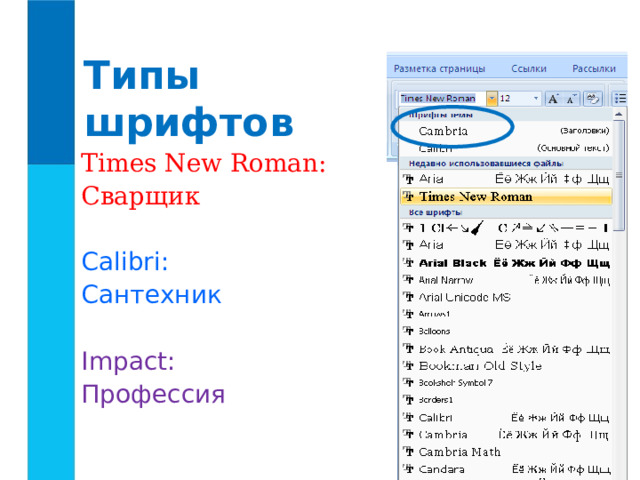The width and height of the screenshot is (640, 480).
Task: Open the Разметка страницы ribbon tab
Action: [439, 69]
